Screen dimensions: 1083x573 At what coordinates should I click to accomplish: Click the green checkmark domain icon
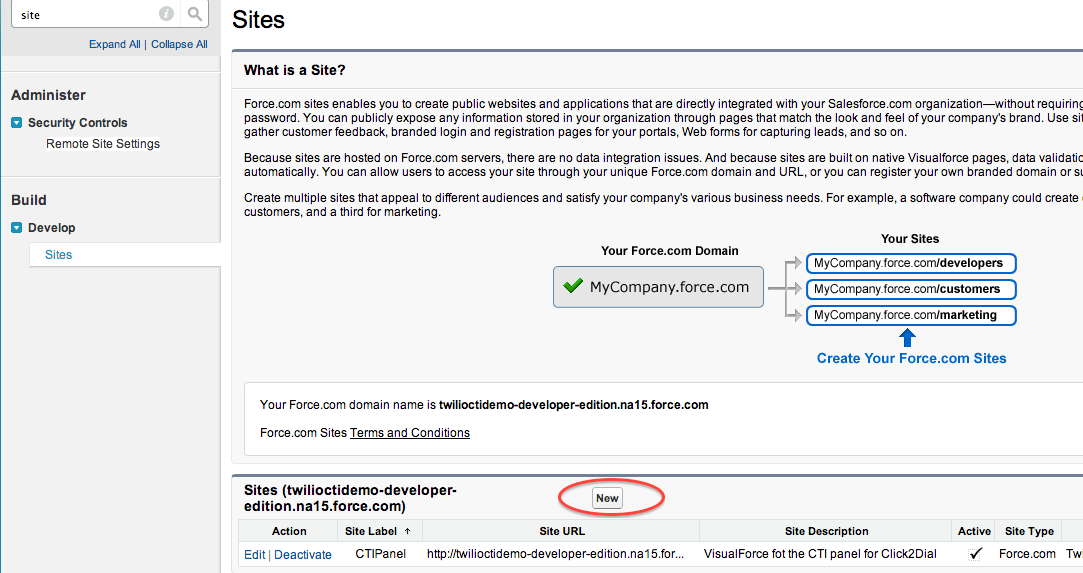click(x=573, y=287)
